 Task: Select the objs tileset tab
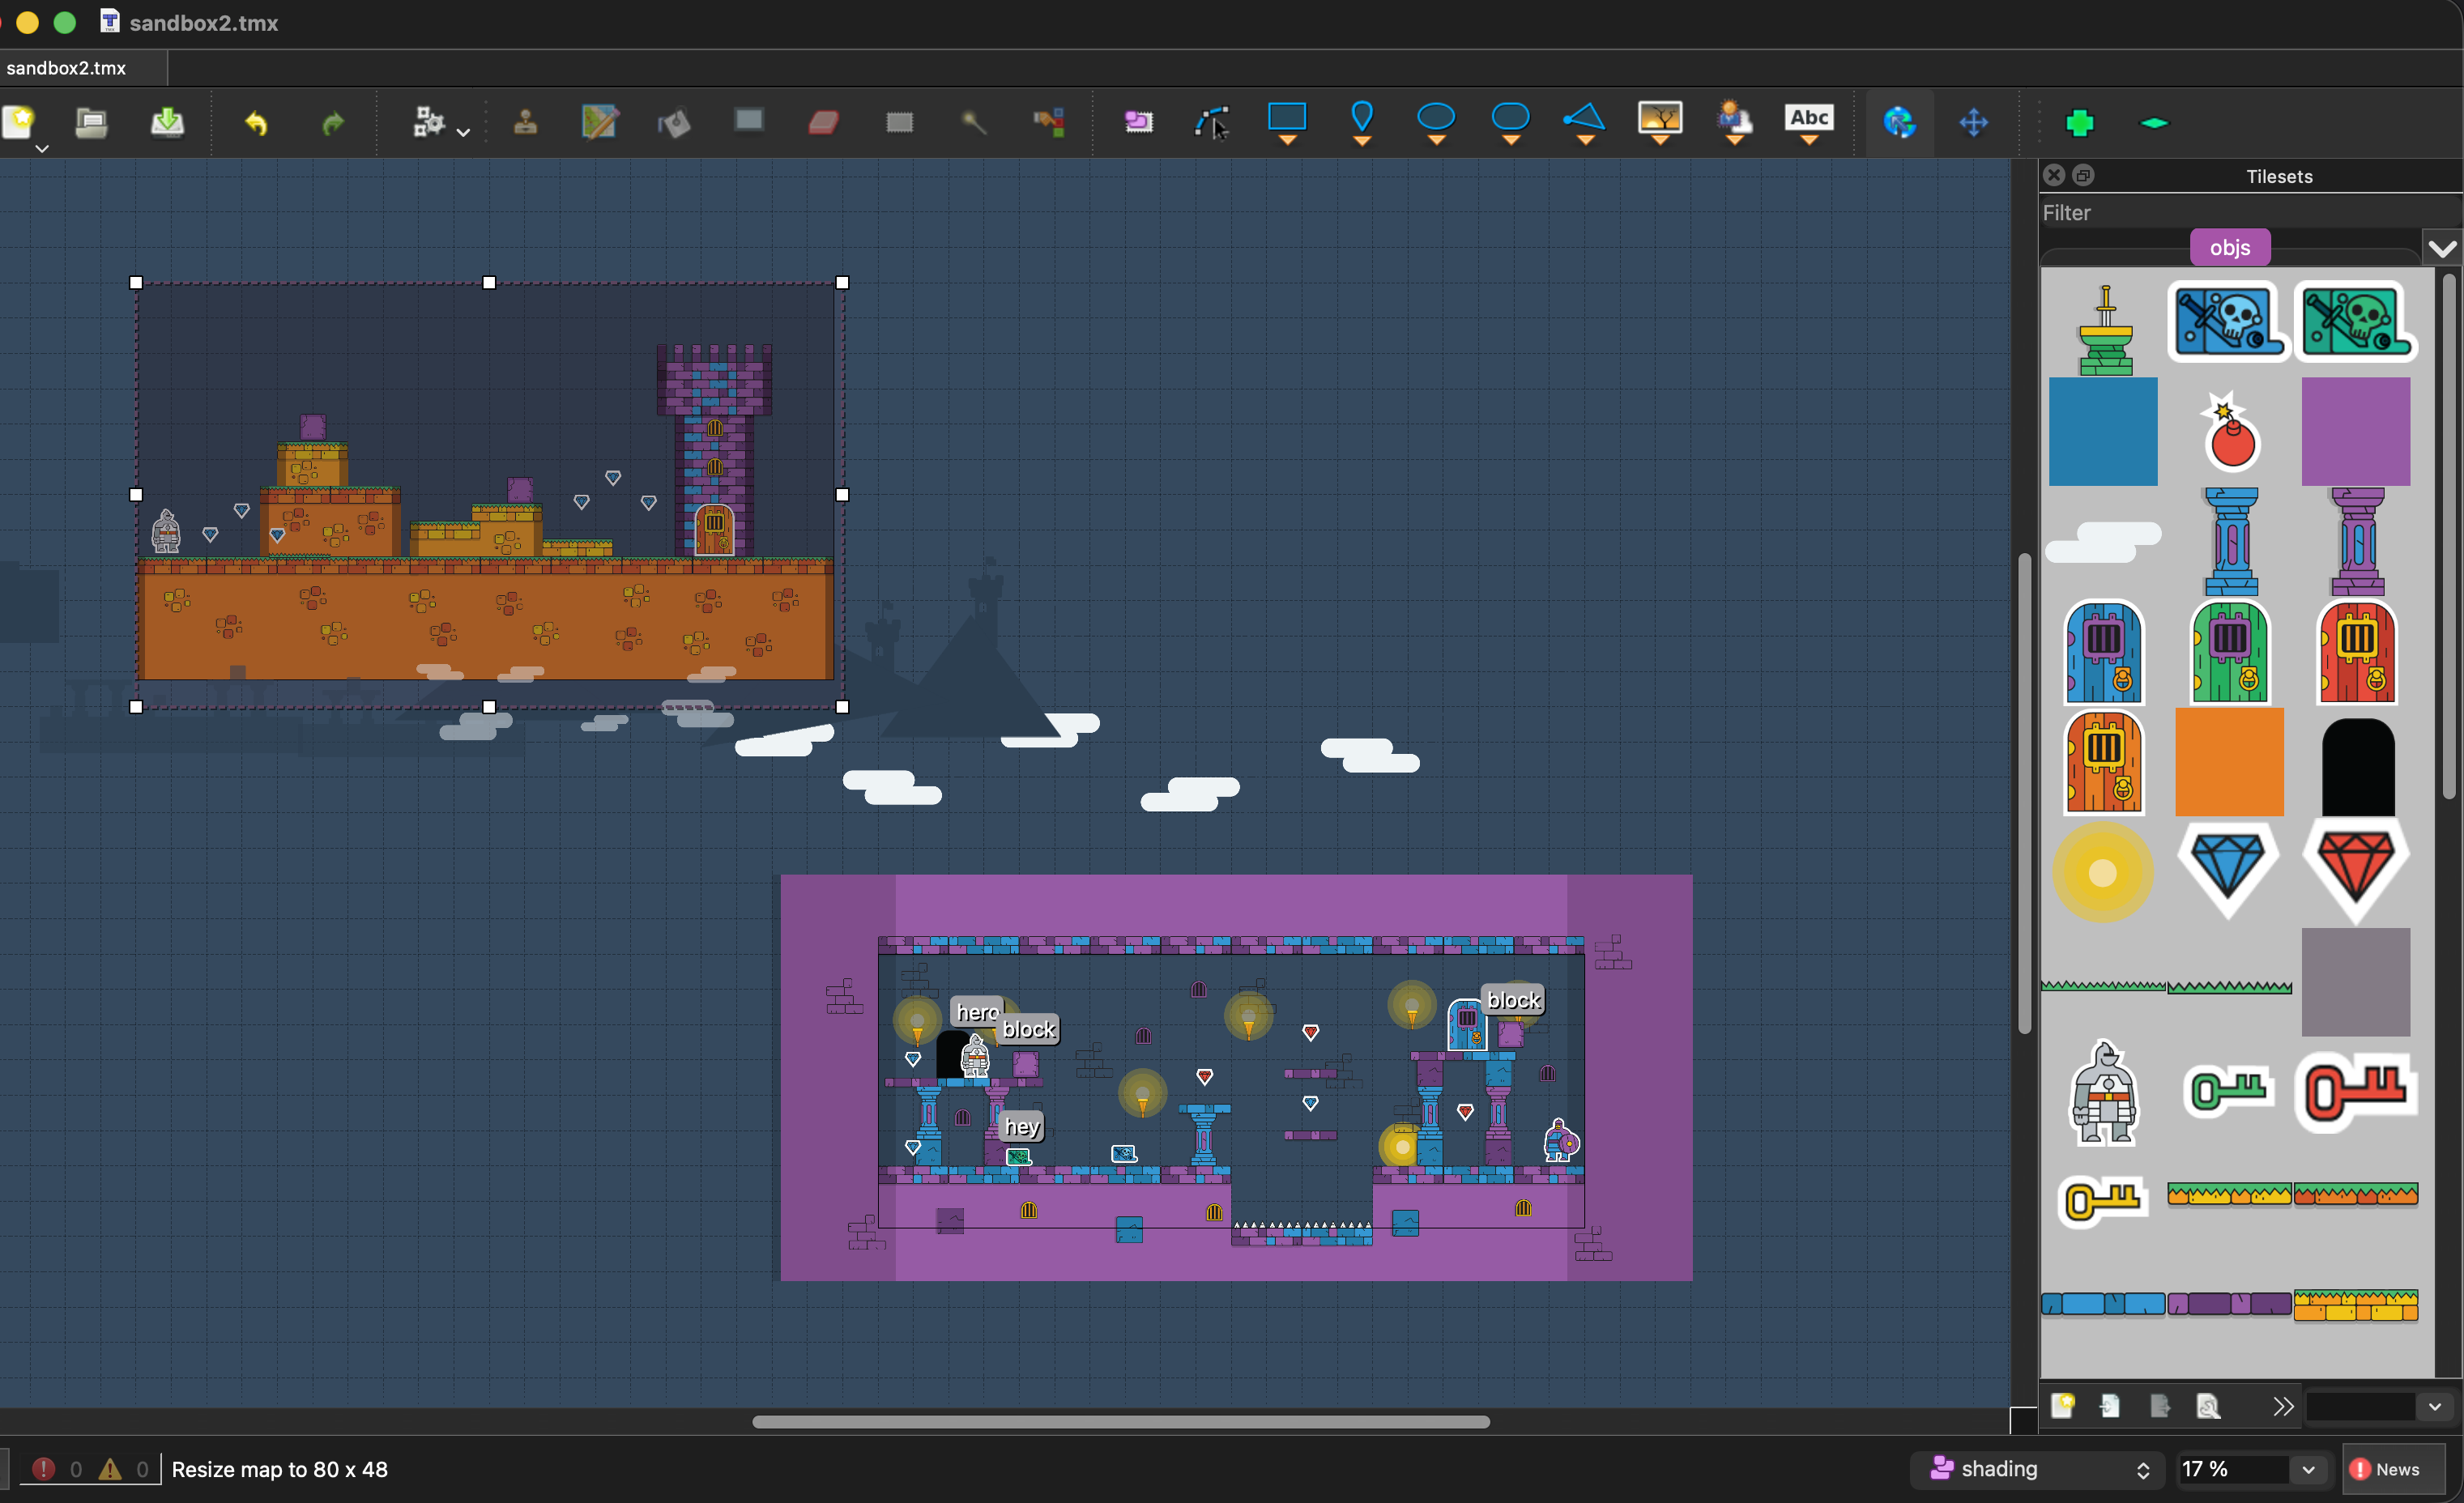[x=2230, y=247]
